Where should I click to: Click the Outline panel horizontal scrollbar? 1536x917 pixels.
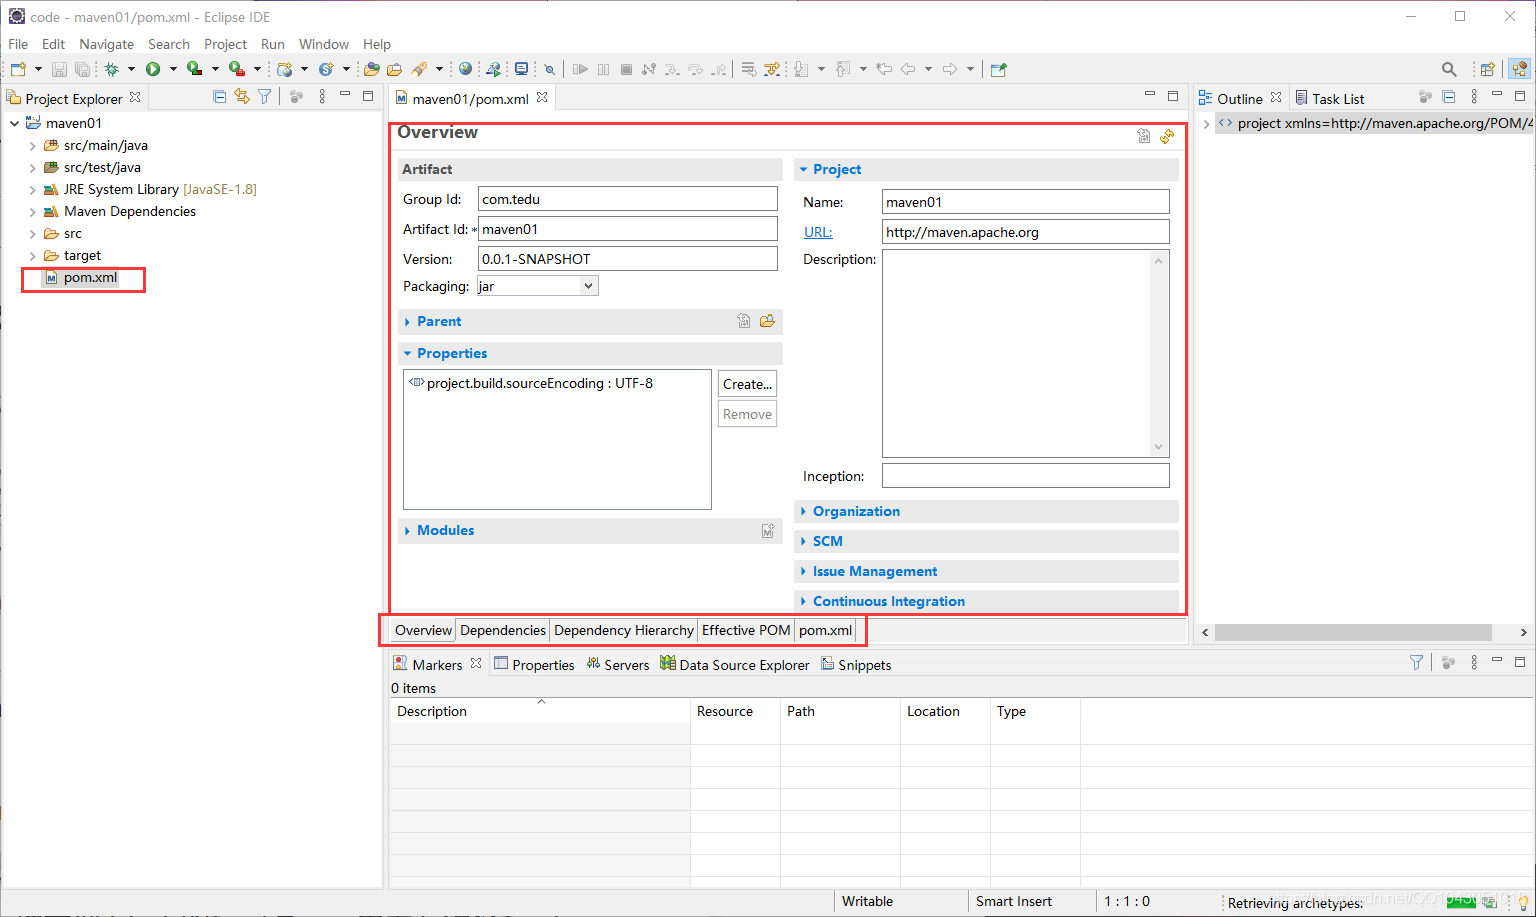[1353, 632]
